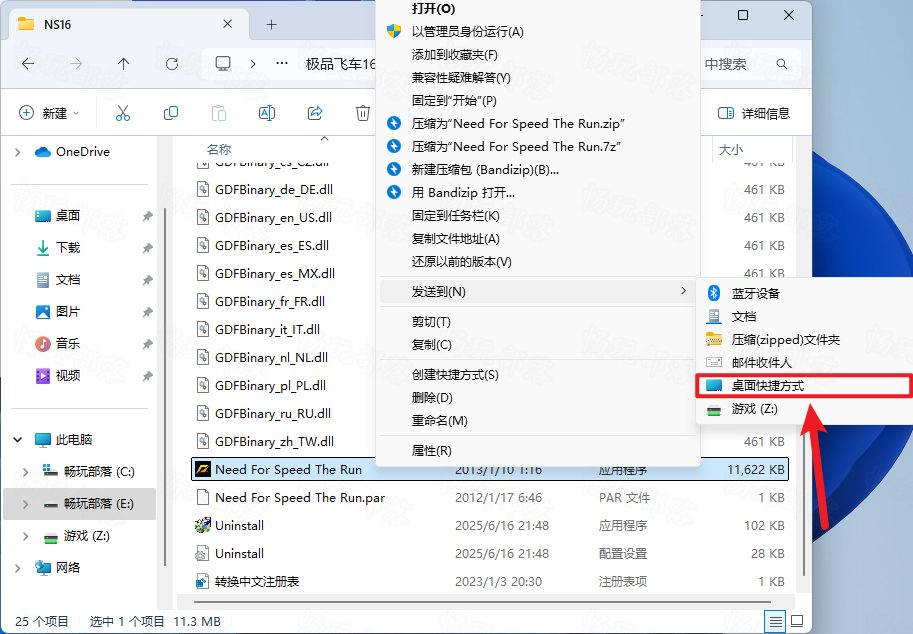This screenshot has width=913, height=634.
Task: Open the 新建 dropdown button
Action: [x=49, y=113]
